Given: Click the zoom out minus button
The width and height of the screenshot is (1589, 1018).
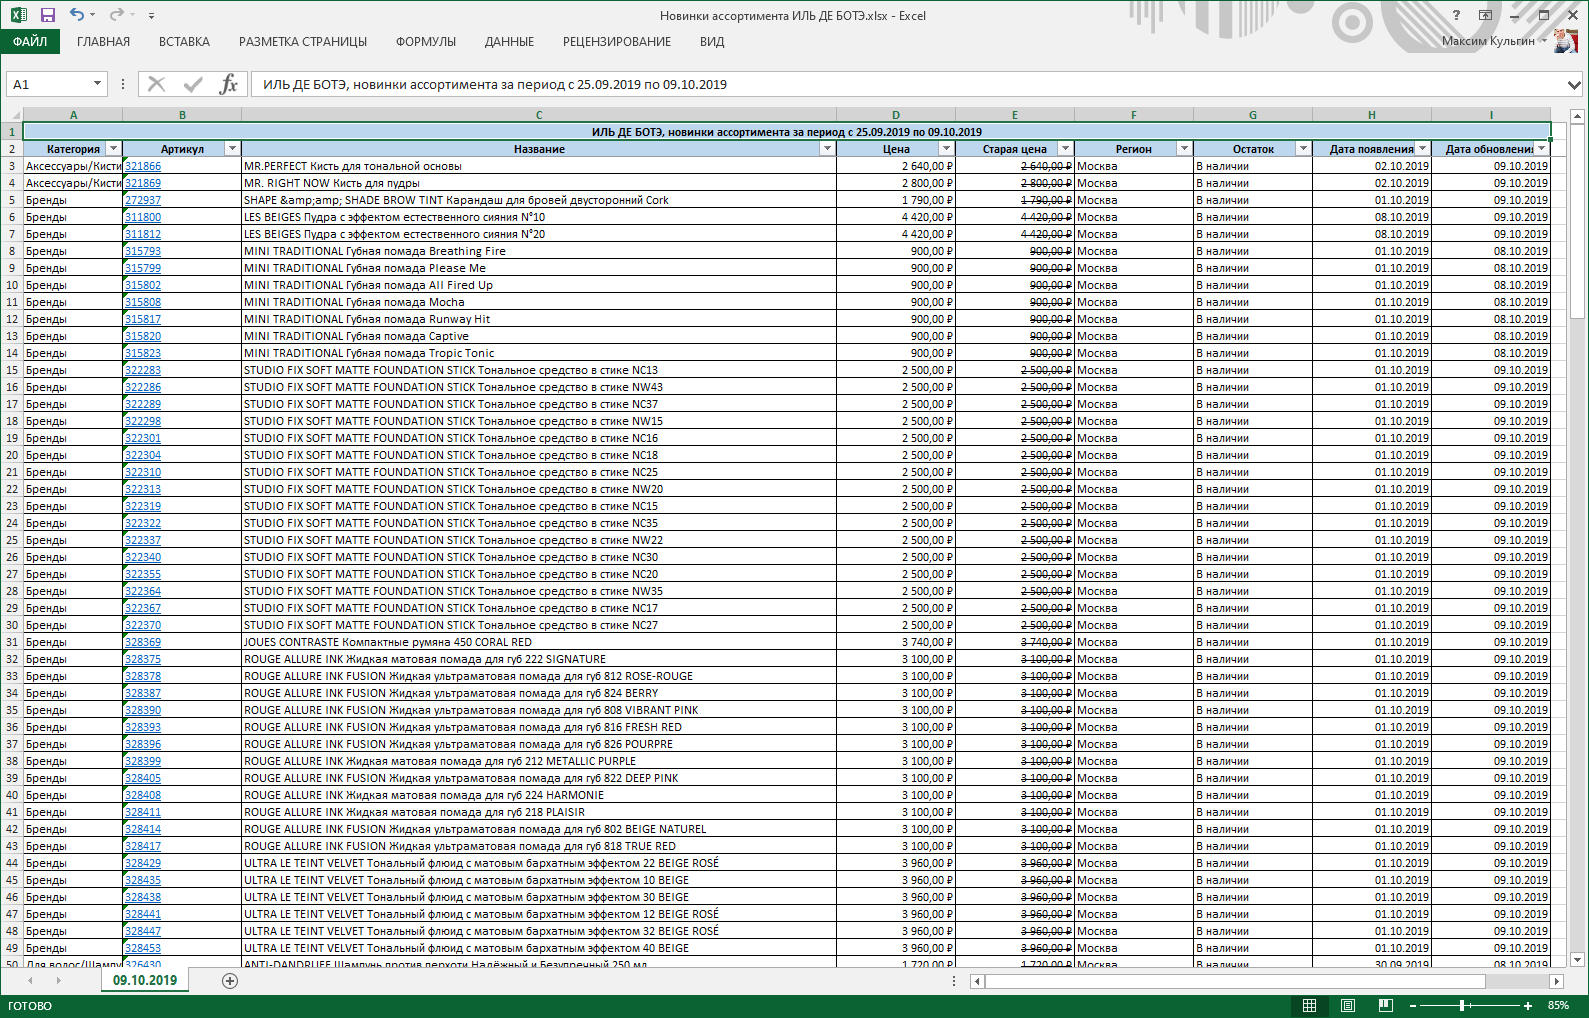Looking at the screenshot, I should [1412, 1005].
